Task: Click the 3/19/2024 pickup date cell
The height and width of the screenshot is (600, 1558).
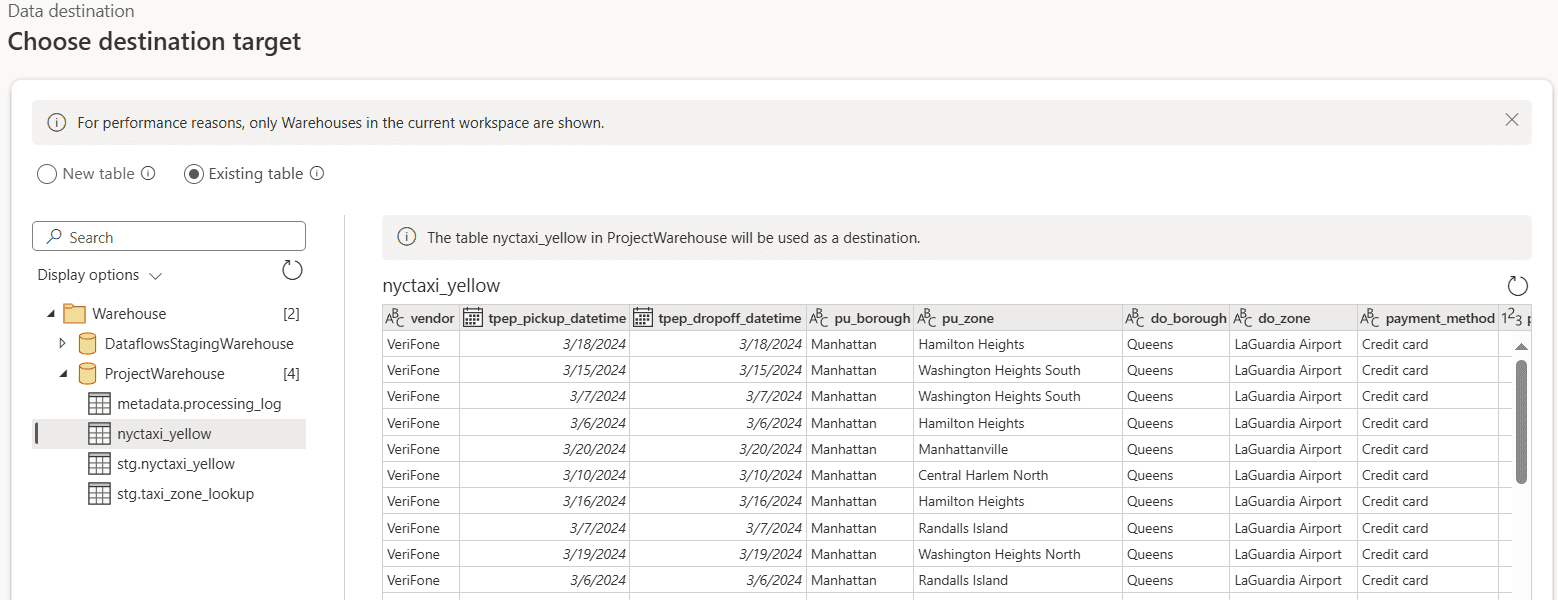Action: click(545, 554)
